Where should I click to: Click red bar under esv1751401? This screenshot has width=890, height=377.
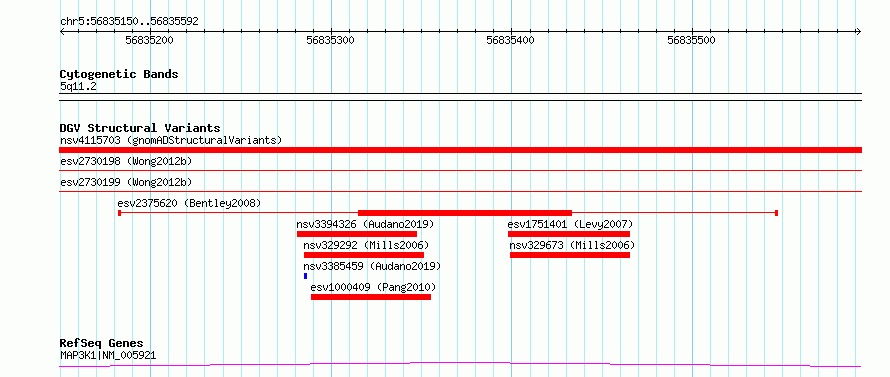pyautogui.click(x=569, y=234)
